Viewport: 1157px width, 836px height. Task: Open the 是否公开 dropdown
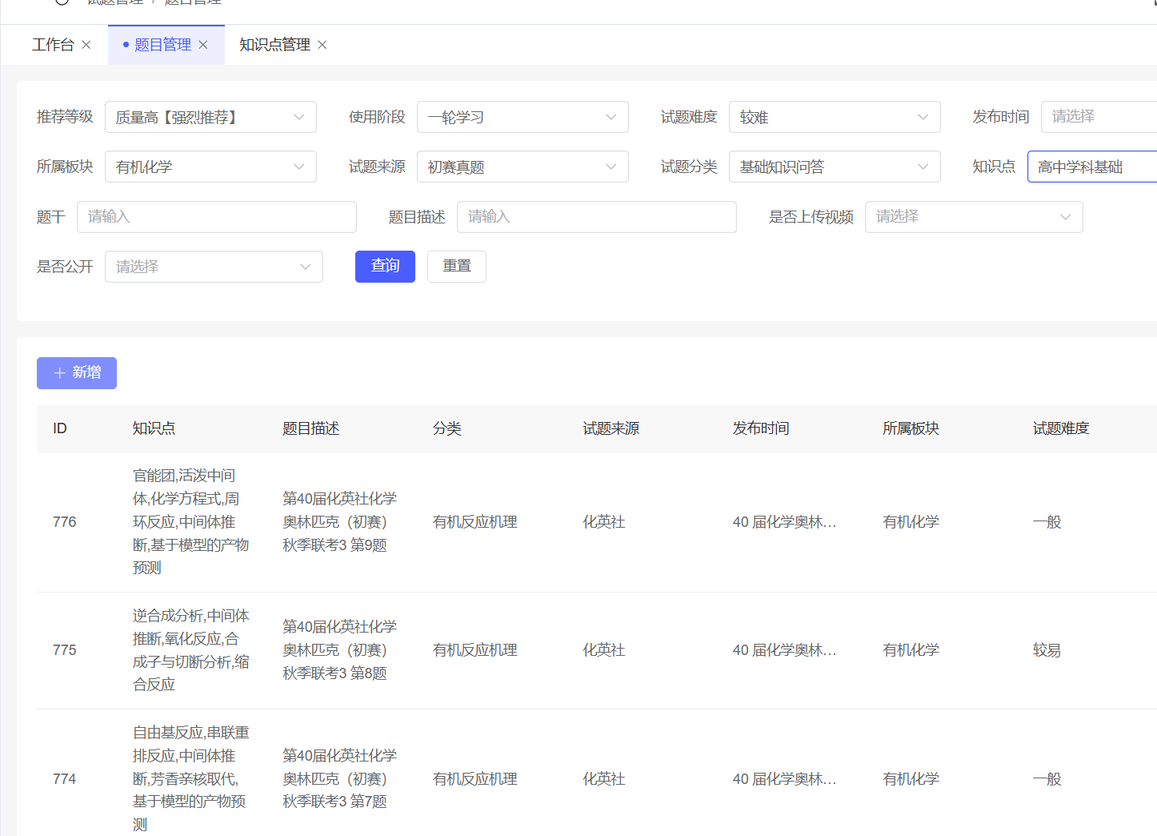214,266
